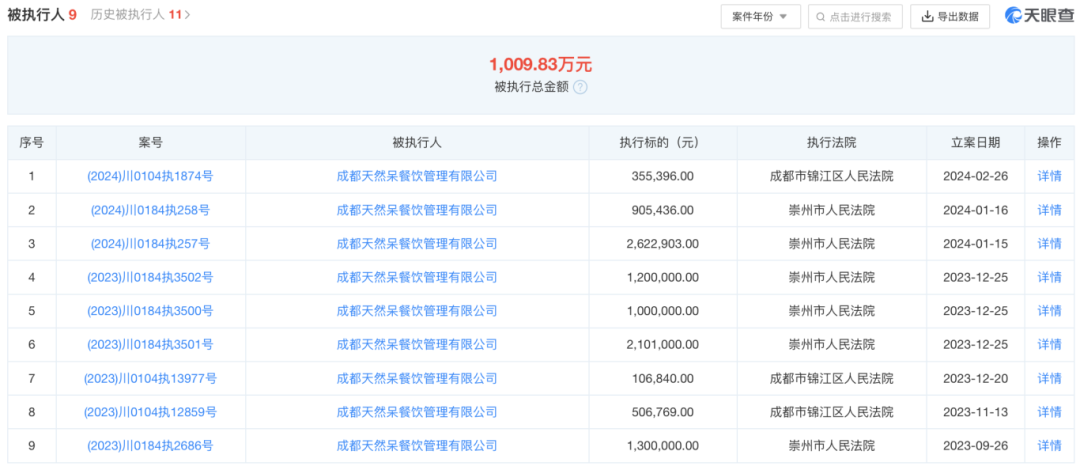1080x470 pixels.
Task: Open case (2024)川0184执257号
Action: tap(150, 243)
